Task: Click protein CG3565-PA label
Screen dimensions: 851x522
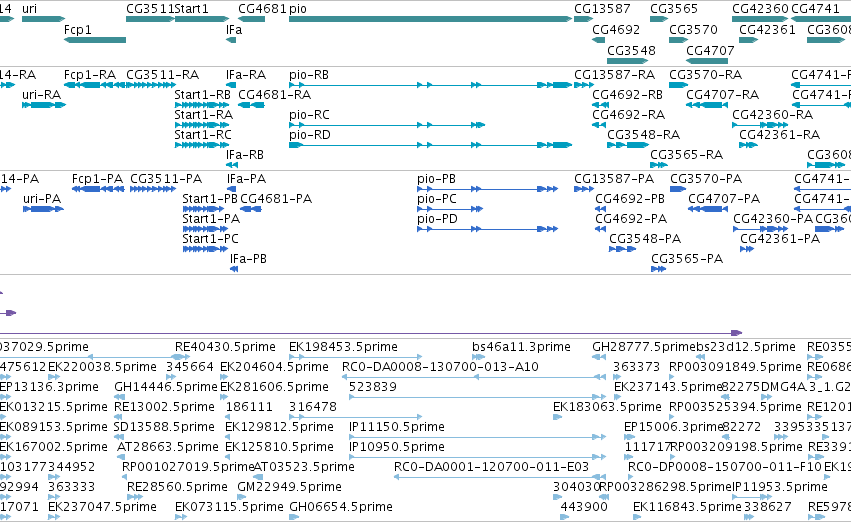Action: 687,259
